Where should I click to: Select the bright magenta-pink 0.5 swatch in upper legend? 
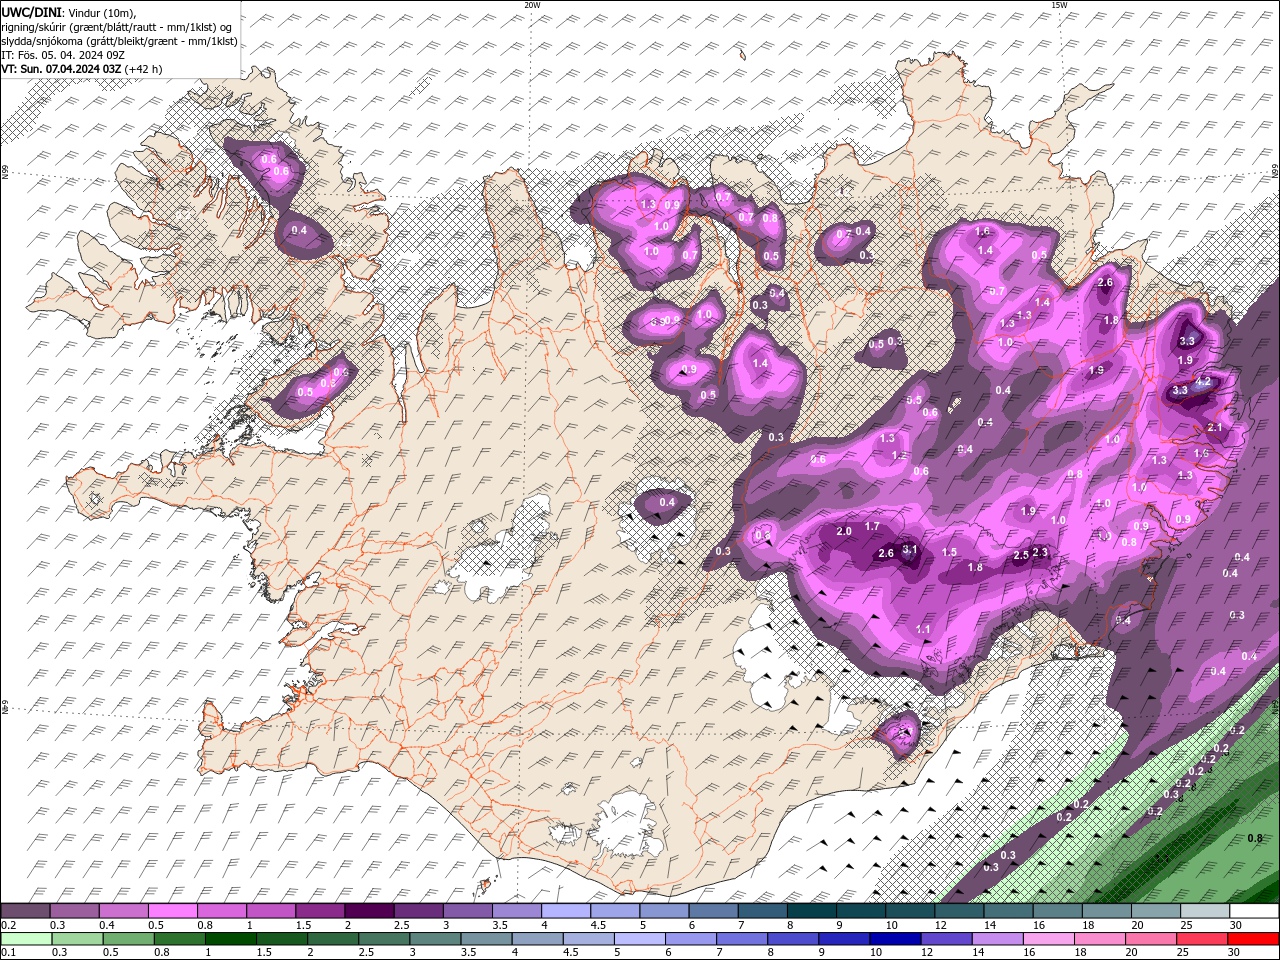pos(172,911)
